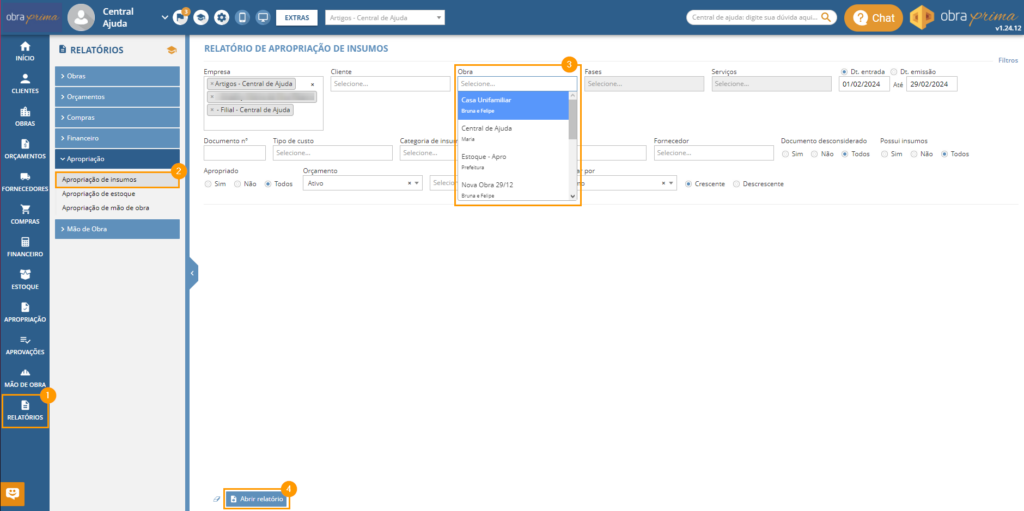
Task: Open the Orçamento Ativo dropdown
Action: click(363, 184)
